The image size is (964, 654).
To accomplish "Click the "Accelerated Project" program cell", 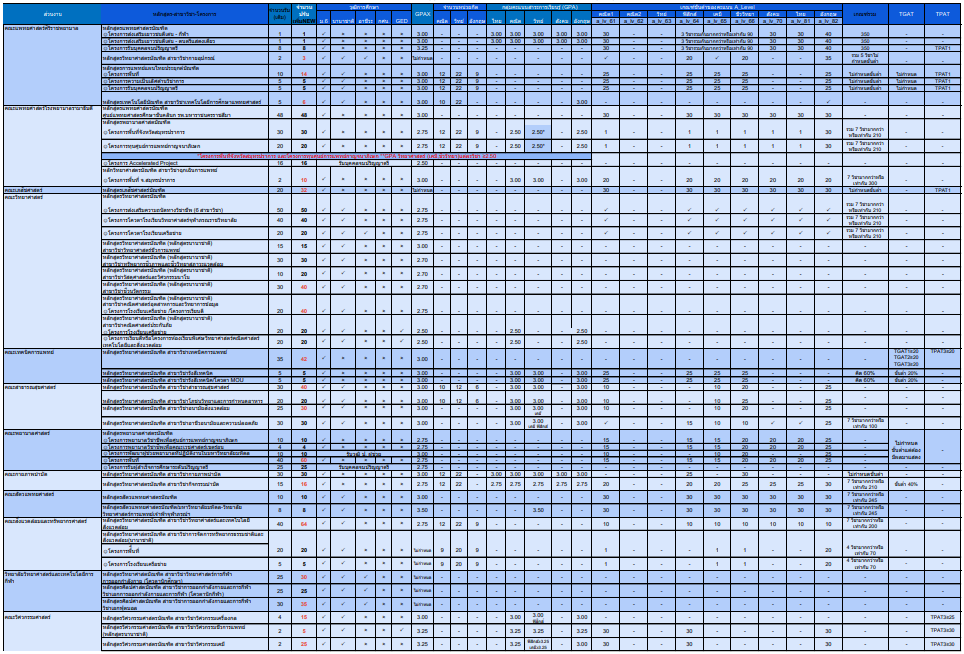I will 184,164.
